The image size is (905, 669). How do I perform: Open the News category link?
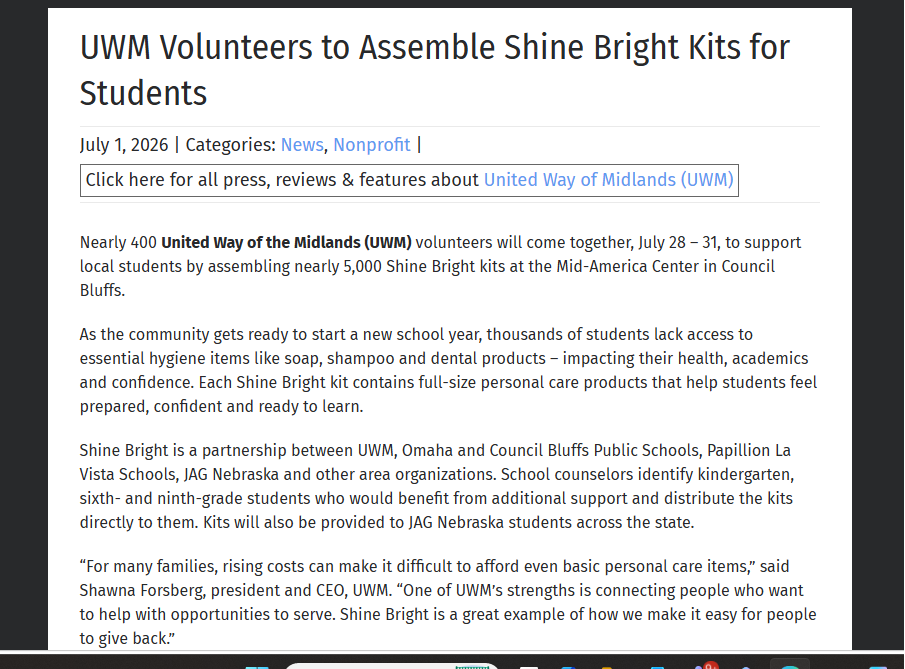point(302,144)
